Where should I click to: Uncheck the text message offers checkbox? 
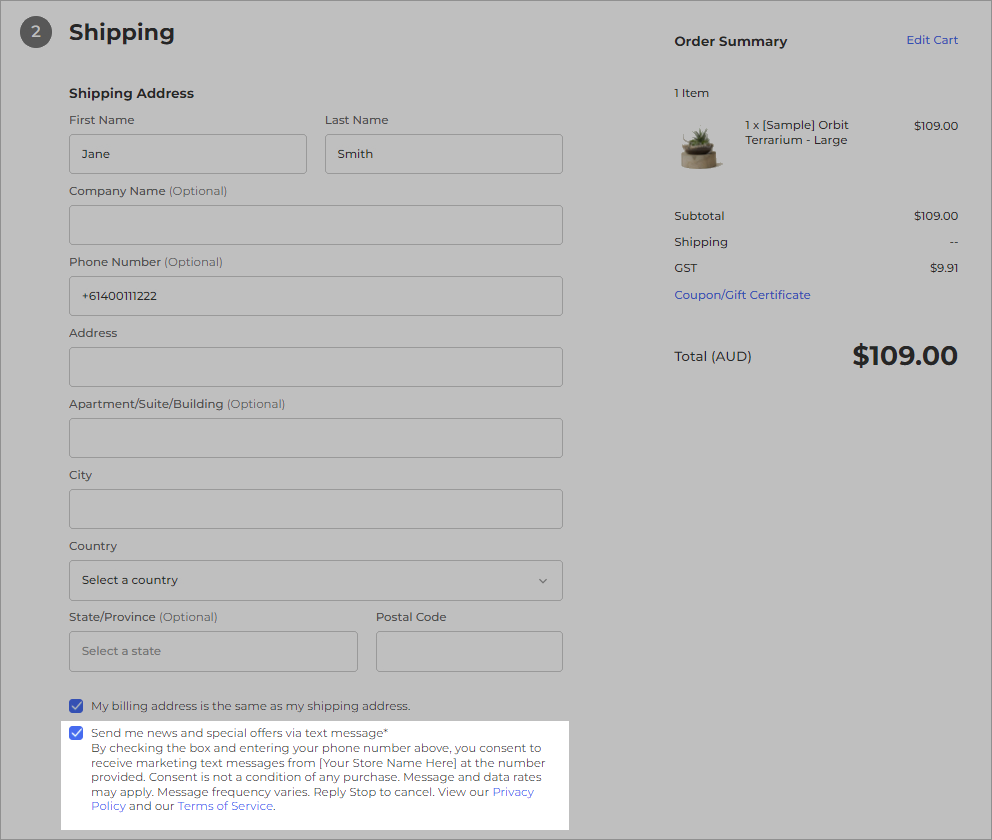[x=77, y=733]
